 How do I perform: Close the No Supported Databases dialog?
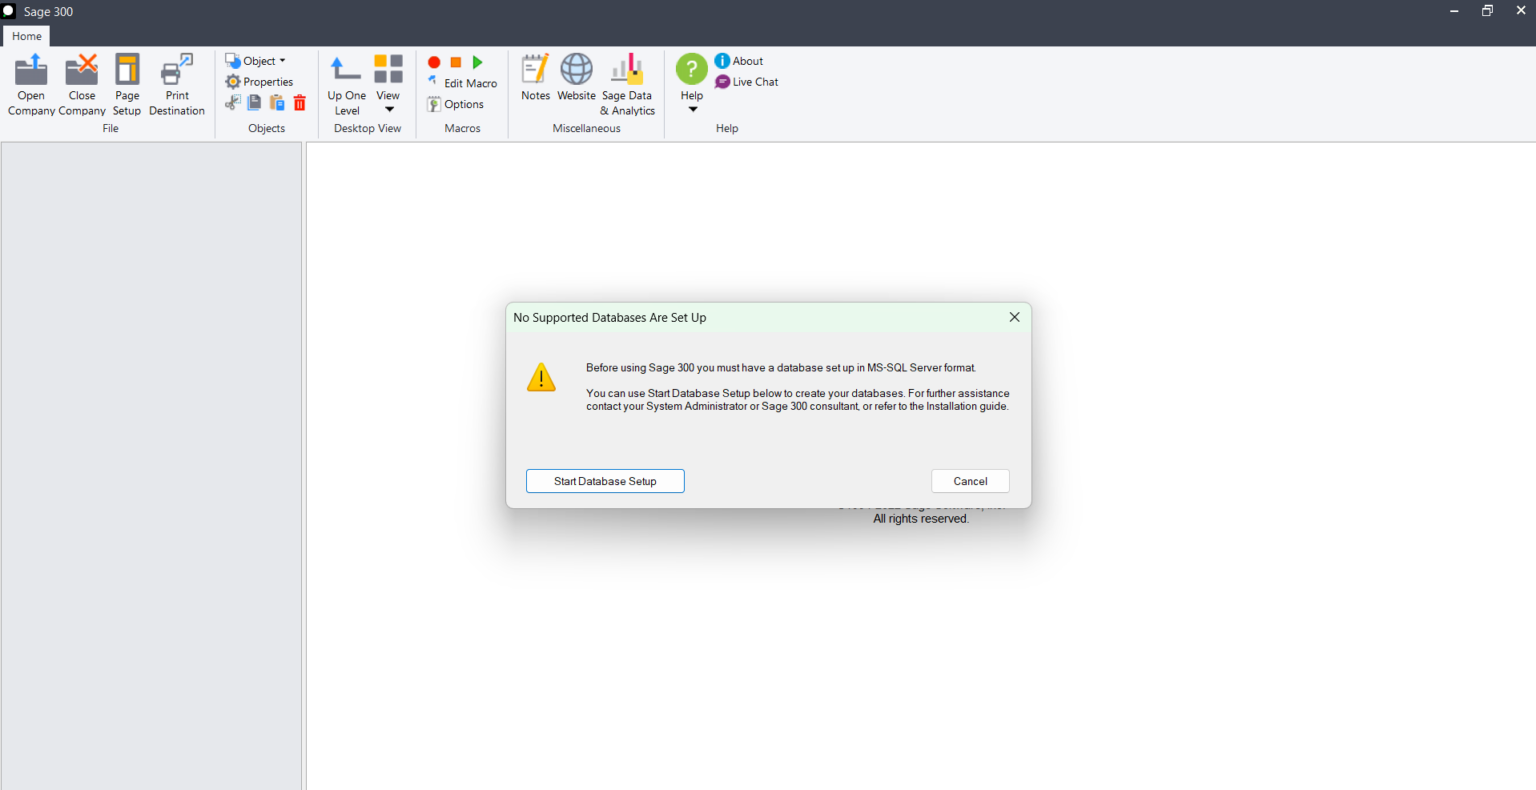(x=1014, y=317)
